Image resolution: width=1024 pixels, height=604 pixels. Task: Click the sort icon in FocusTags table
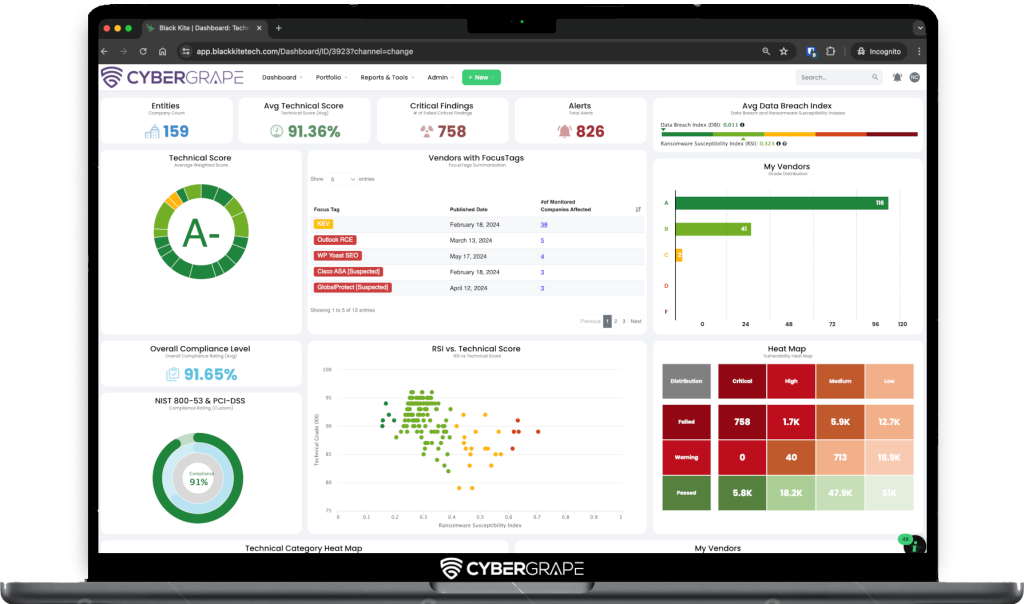point(638,209)
